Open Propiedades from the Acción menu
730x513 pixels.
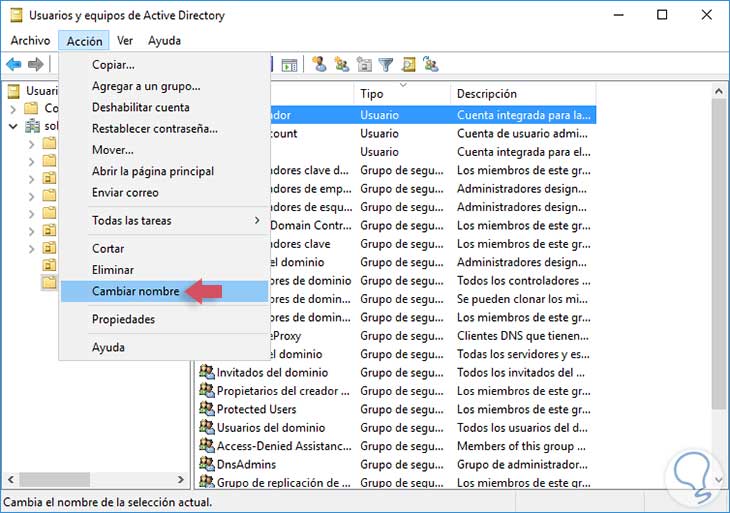164,319
